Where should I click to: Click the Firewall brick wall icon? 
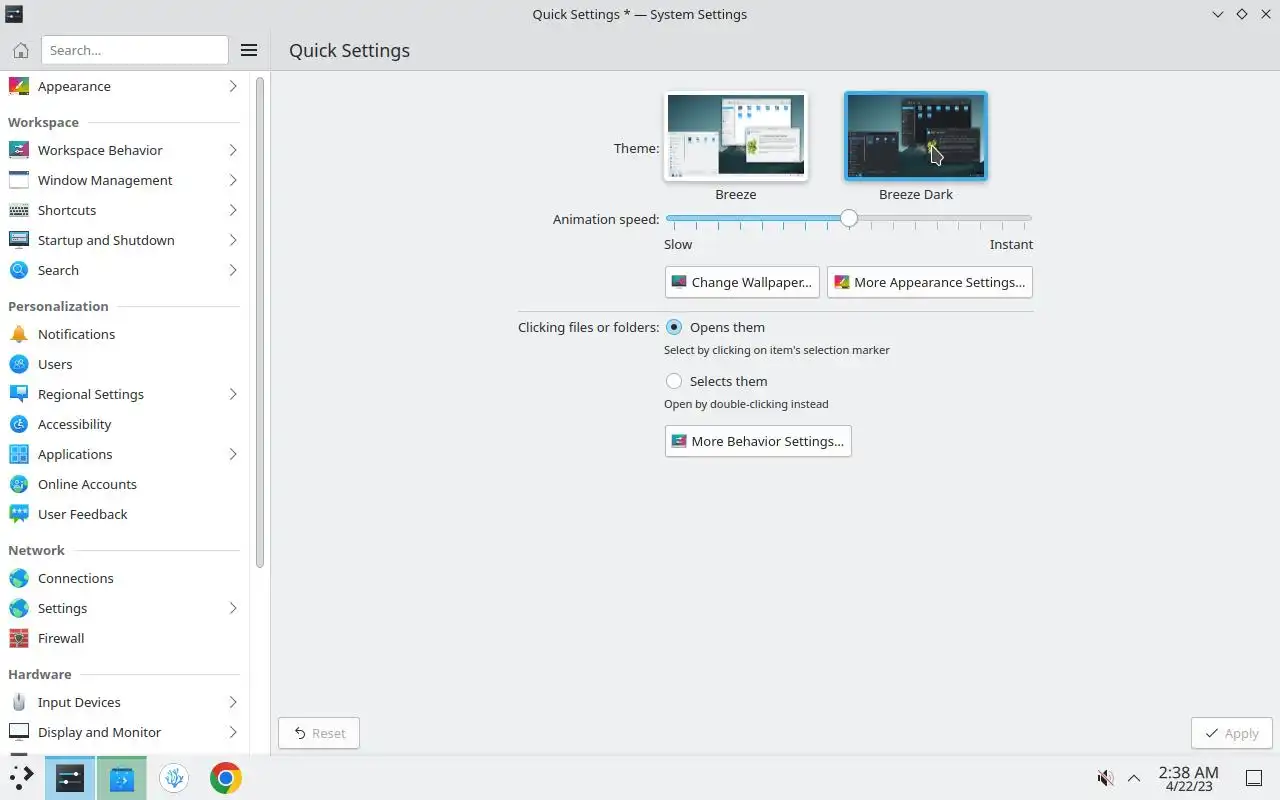18,638
